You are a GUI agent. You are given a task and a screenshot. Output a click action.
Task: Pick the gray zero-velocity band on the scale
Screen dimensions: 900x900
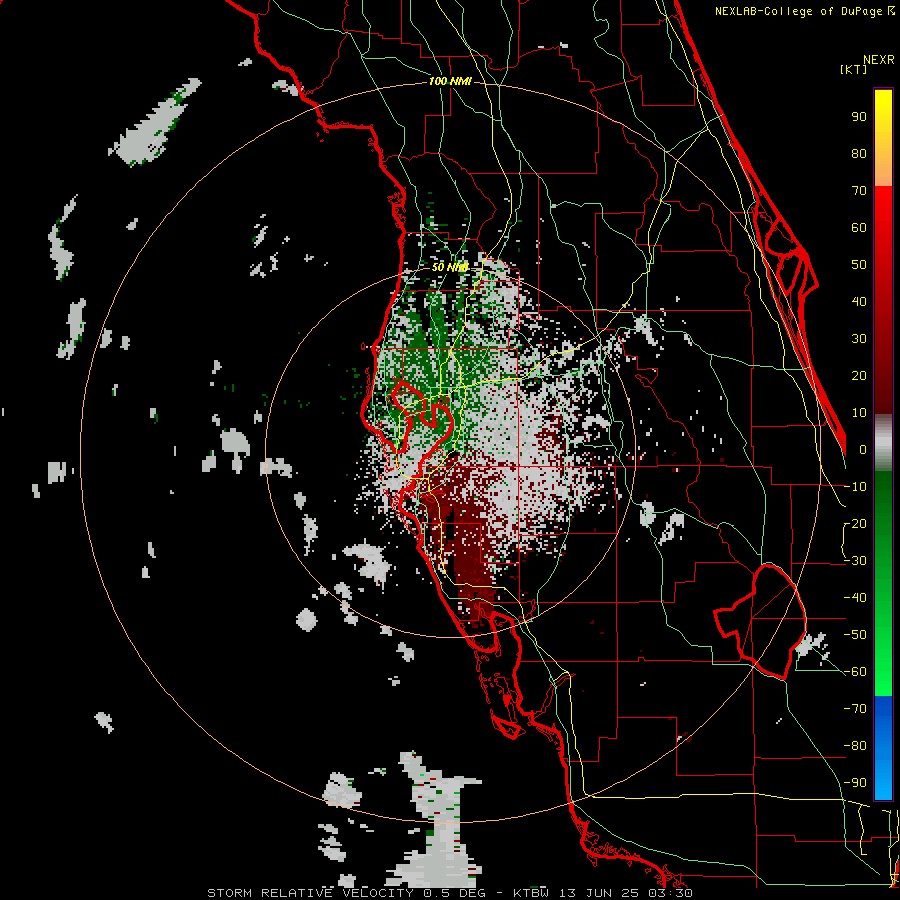[883, 442]
